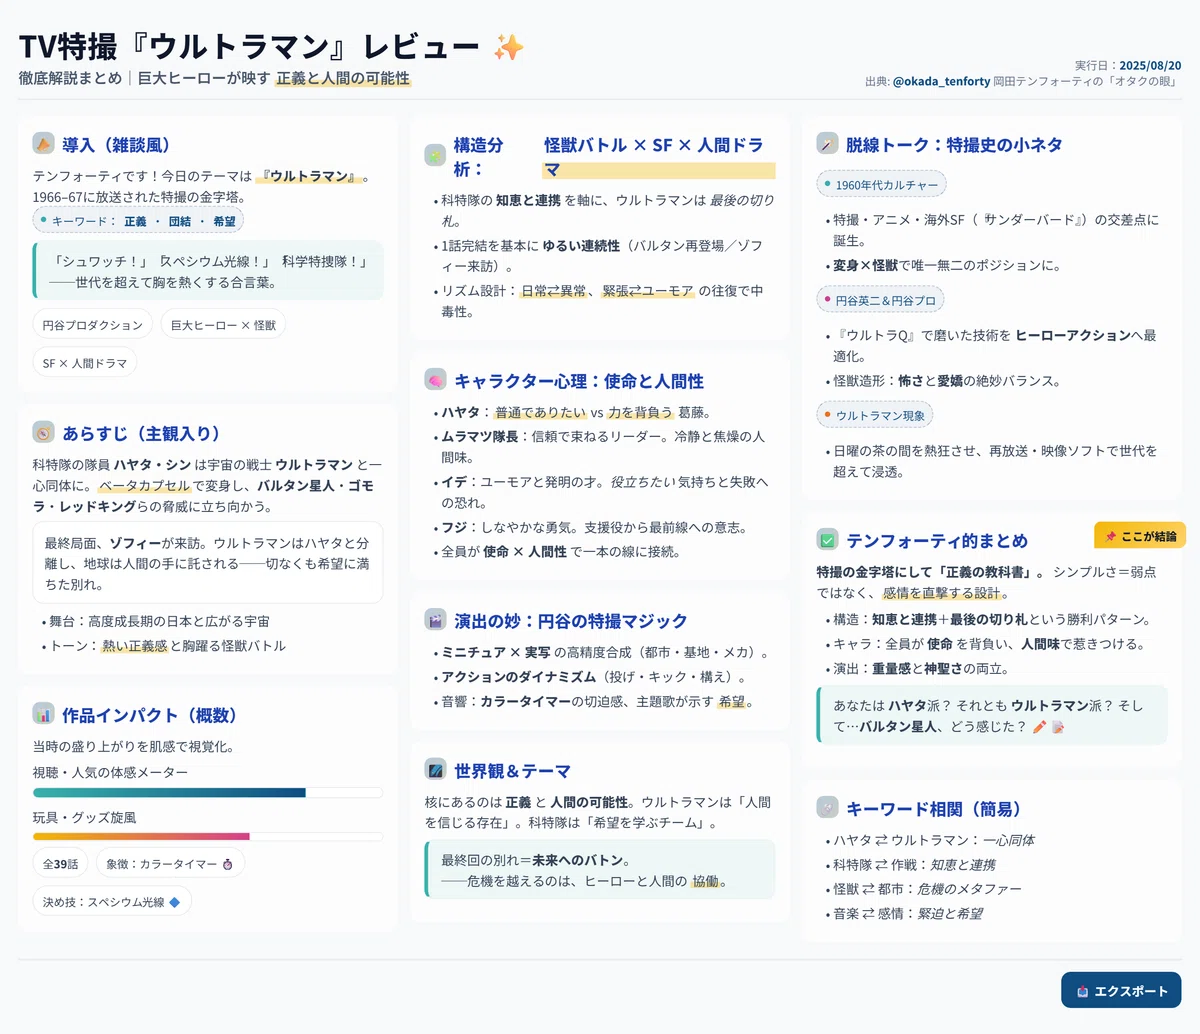Click the link icon beside キーワード相関 heading

click(827, 808)
